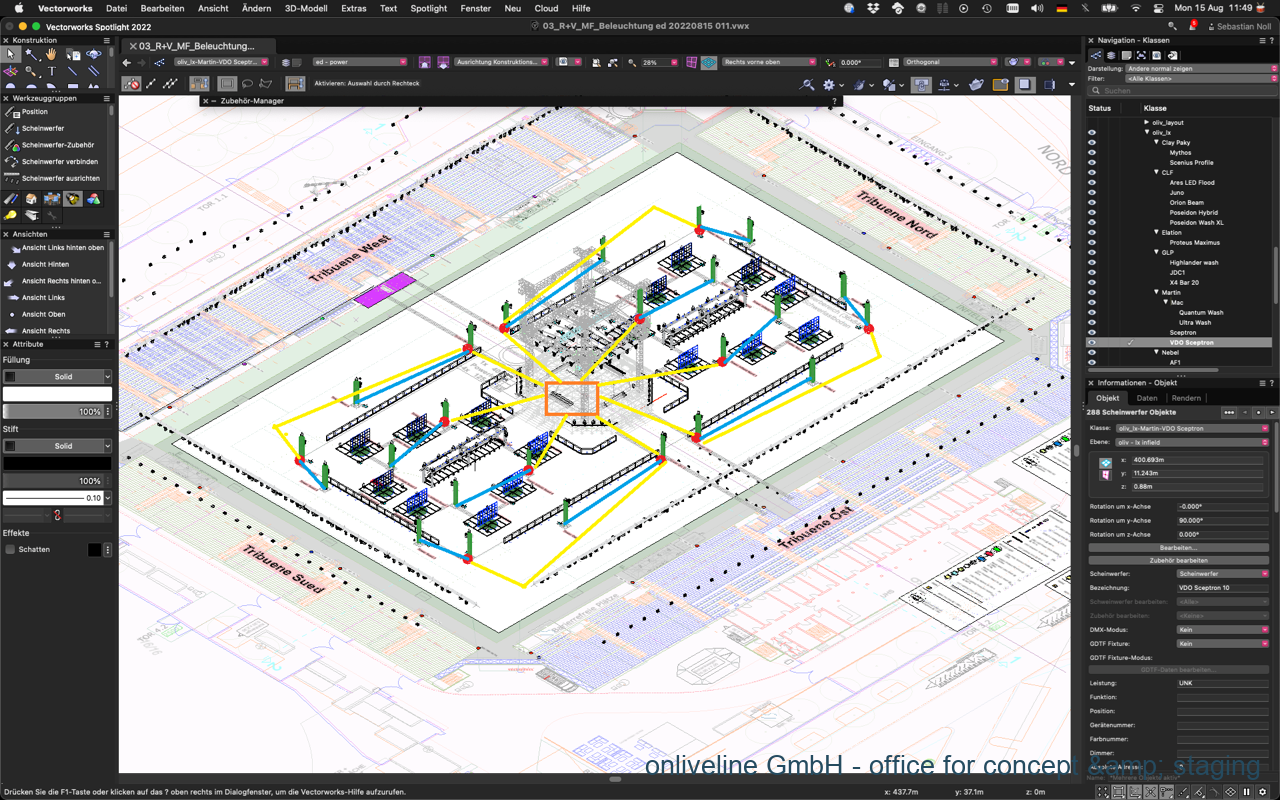Image resolution: width=1280 pixels, height=800 pixels.
Task: Open the Darstellung dropdown in Navigation
Action: pyautogui.click(x=1202, y=68)
